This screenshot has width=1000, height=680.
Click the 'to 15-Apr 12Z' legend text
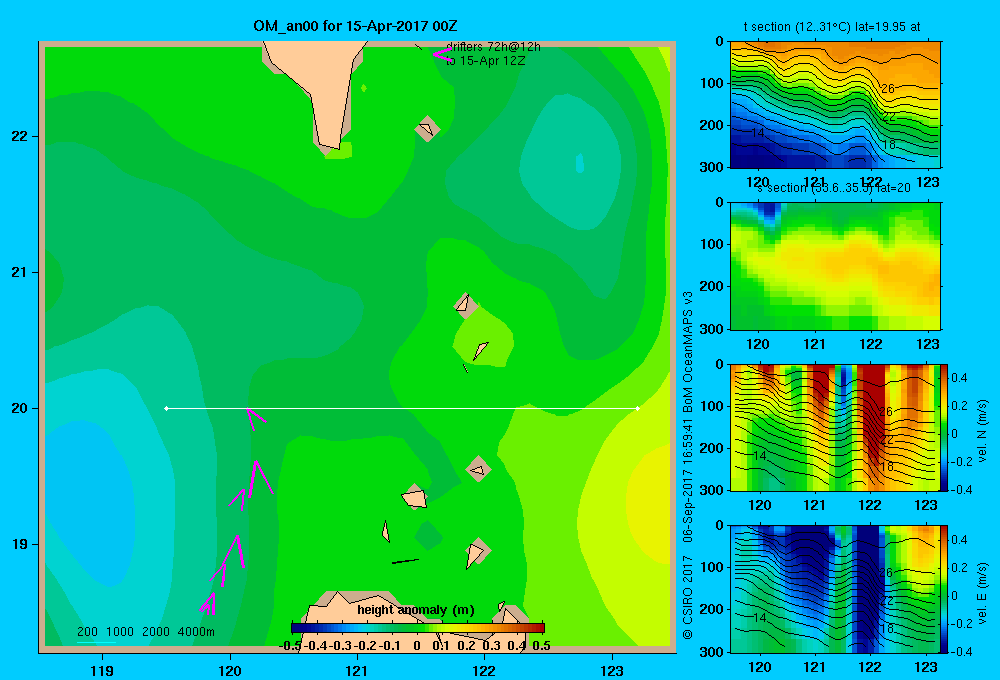point(485,61)
